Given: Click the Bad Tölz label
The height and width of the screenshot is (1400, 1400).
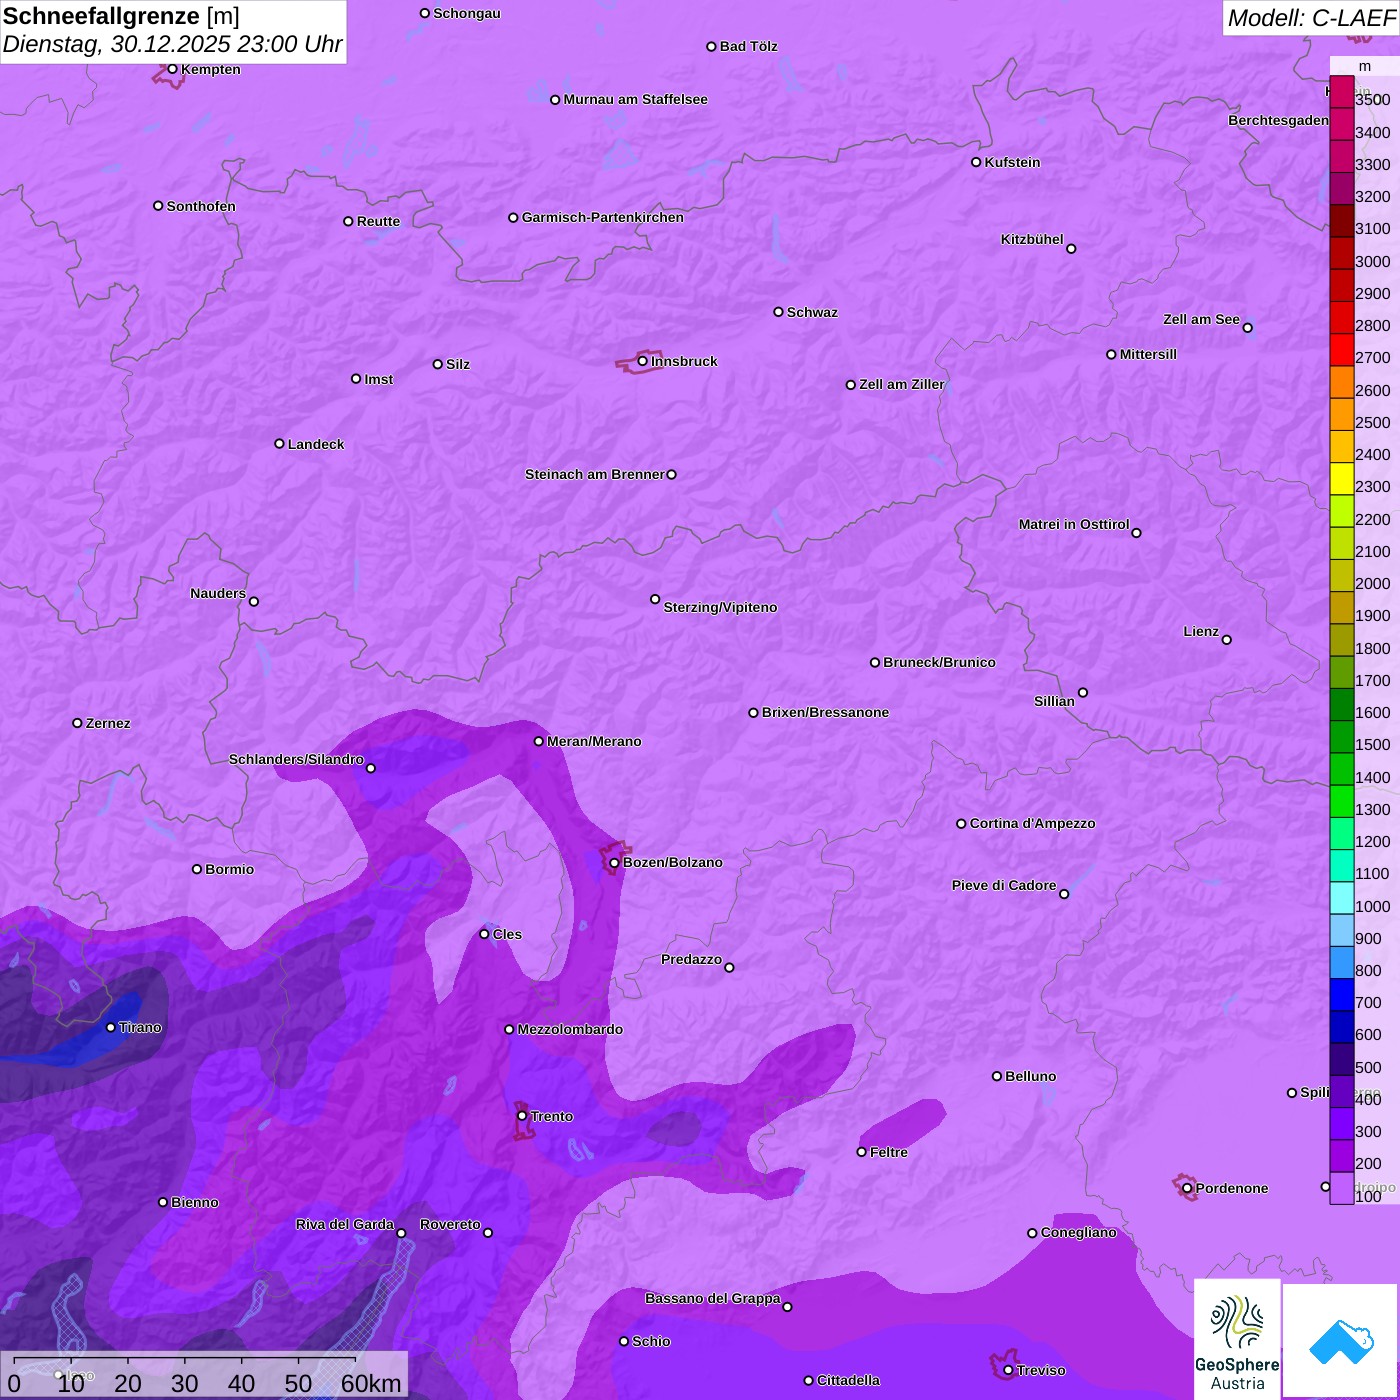Looking at the screenshot, I should pos(749,46).
